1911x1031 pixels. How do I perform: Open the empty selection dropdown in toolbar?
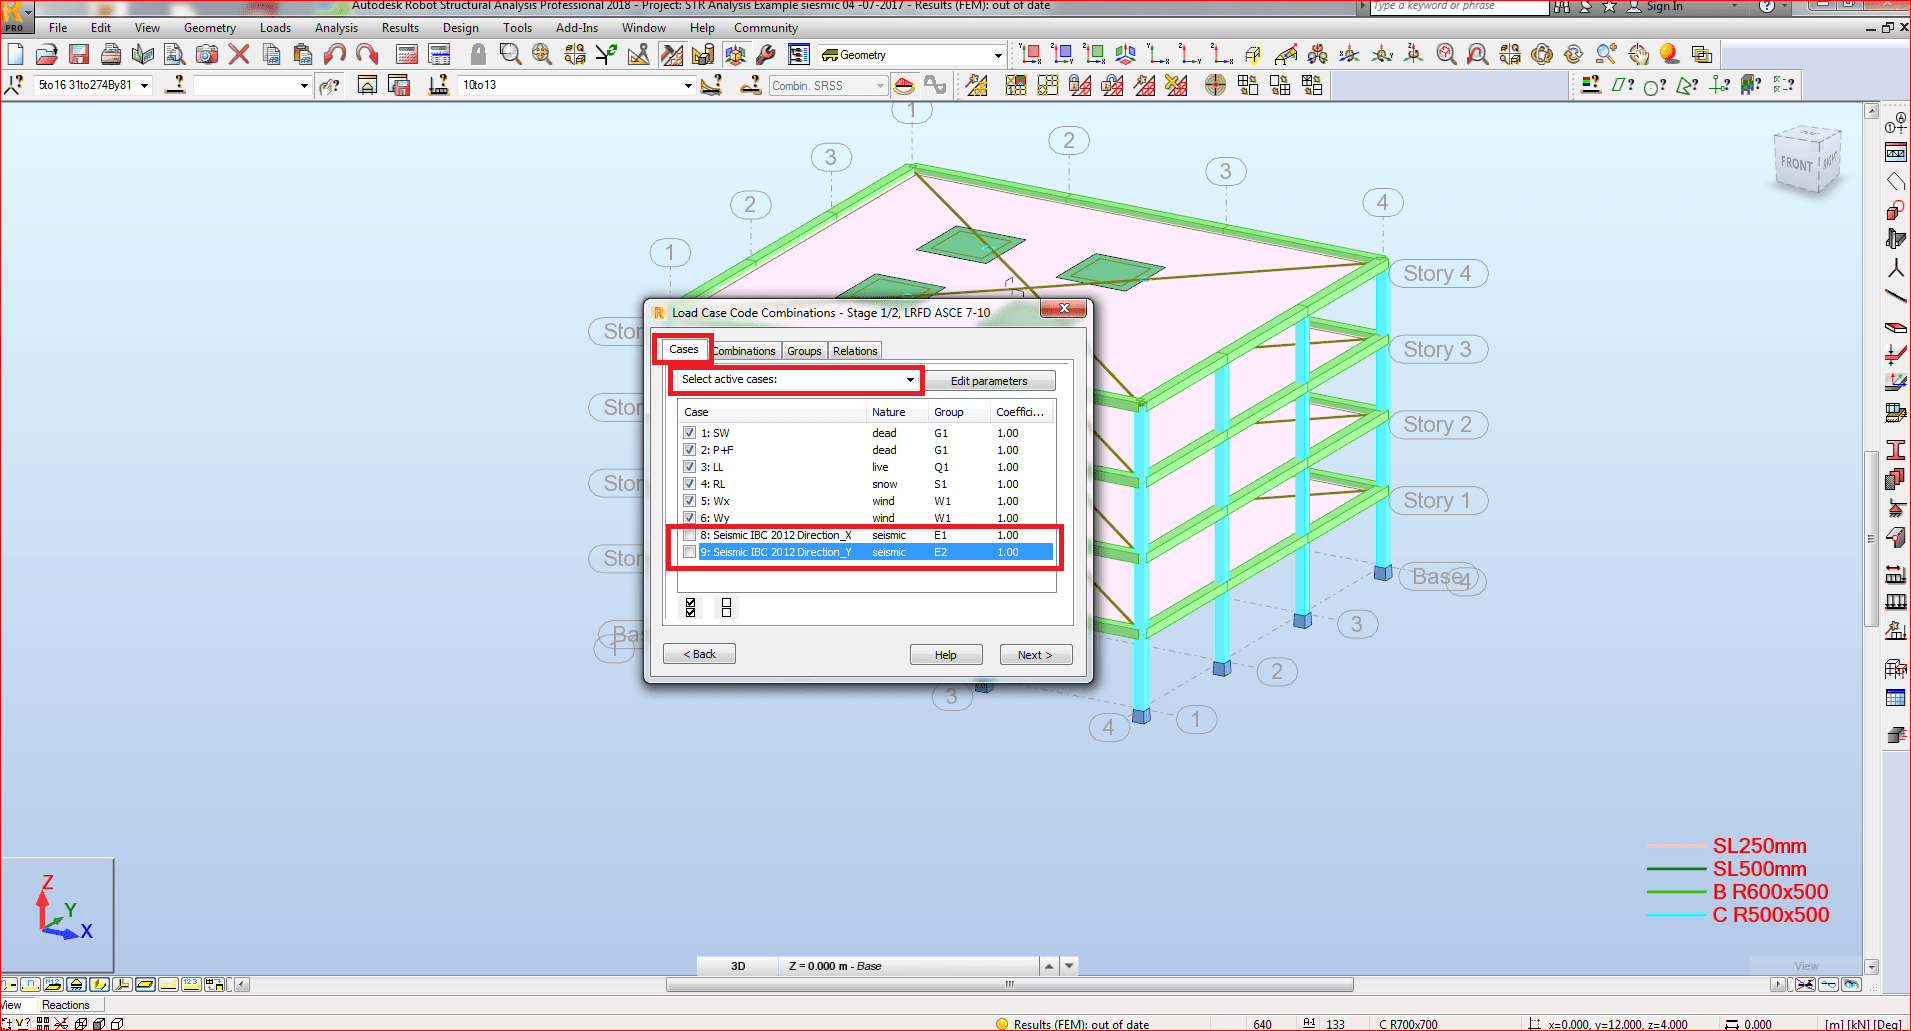(304, 86)
